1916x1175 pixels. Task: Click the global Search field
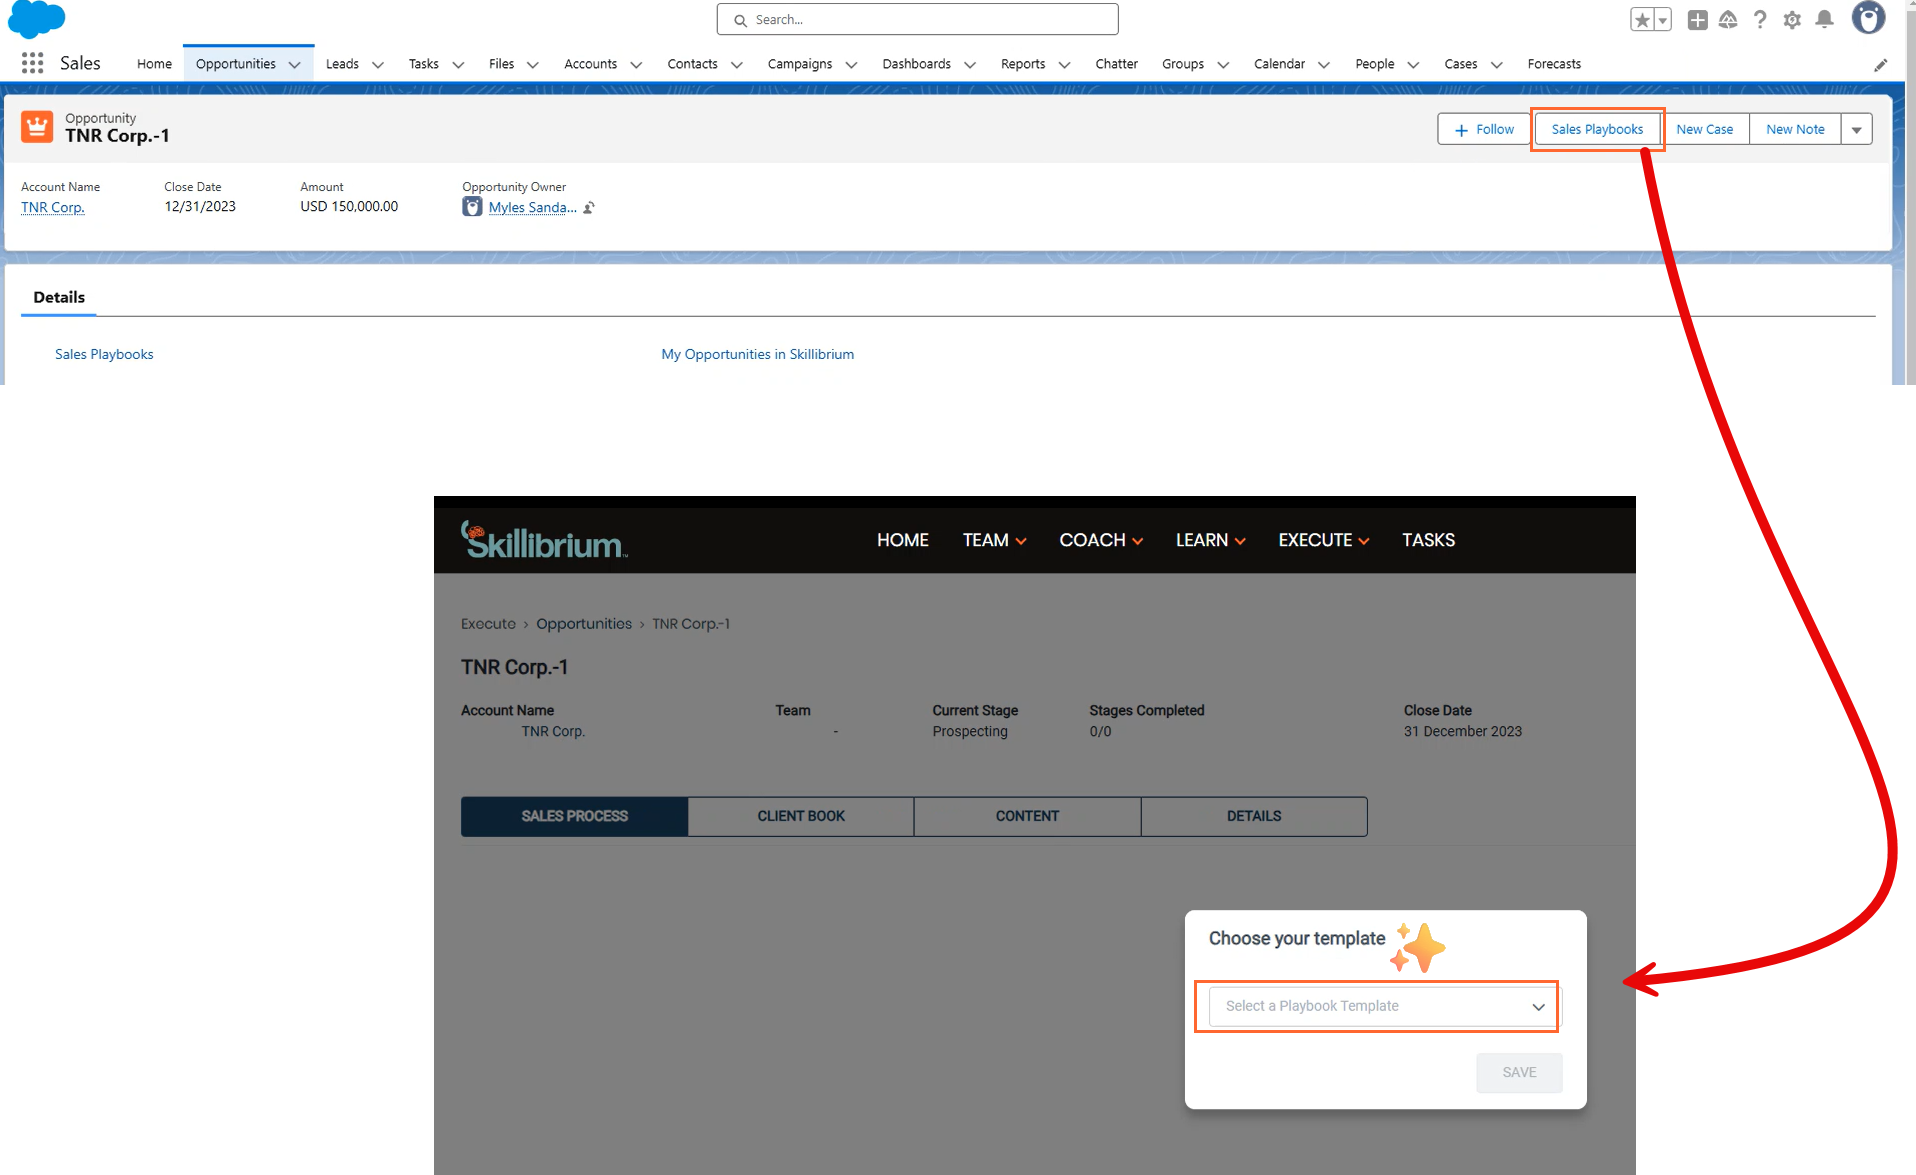click(x=917, y=19)
